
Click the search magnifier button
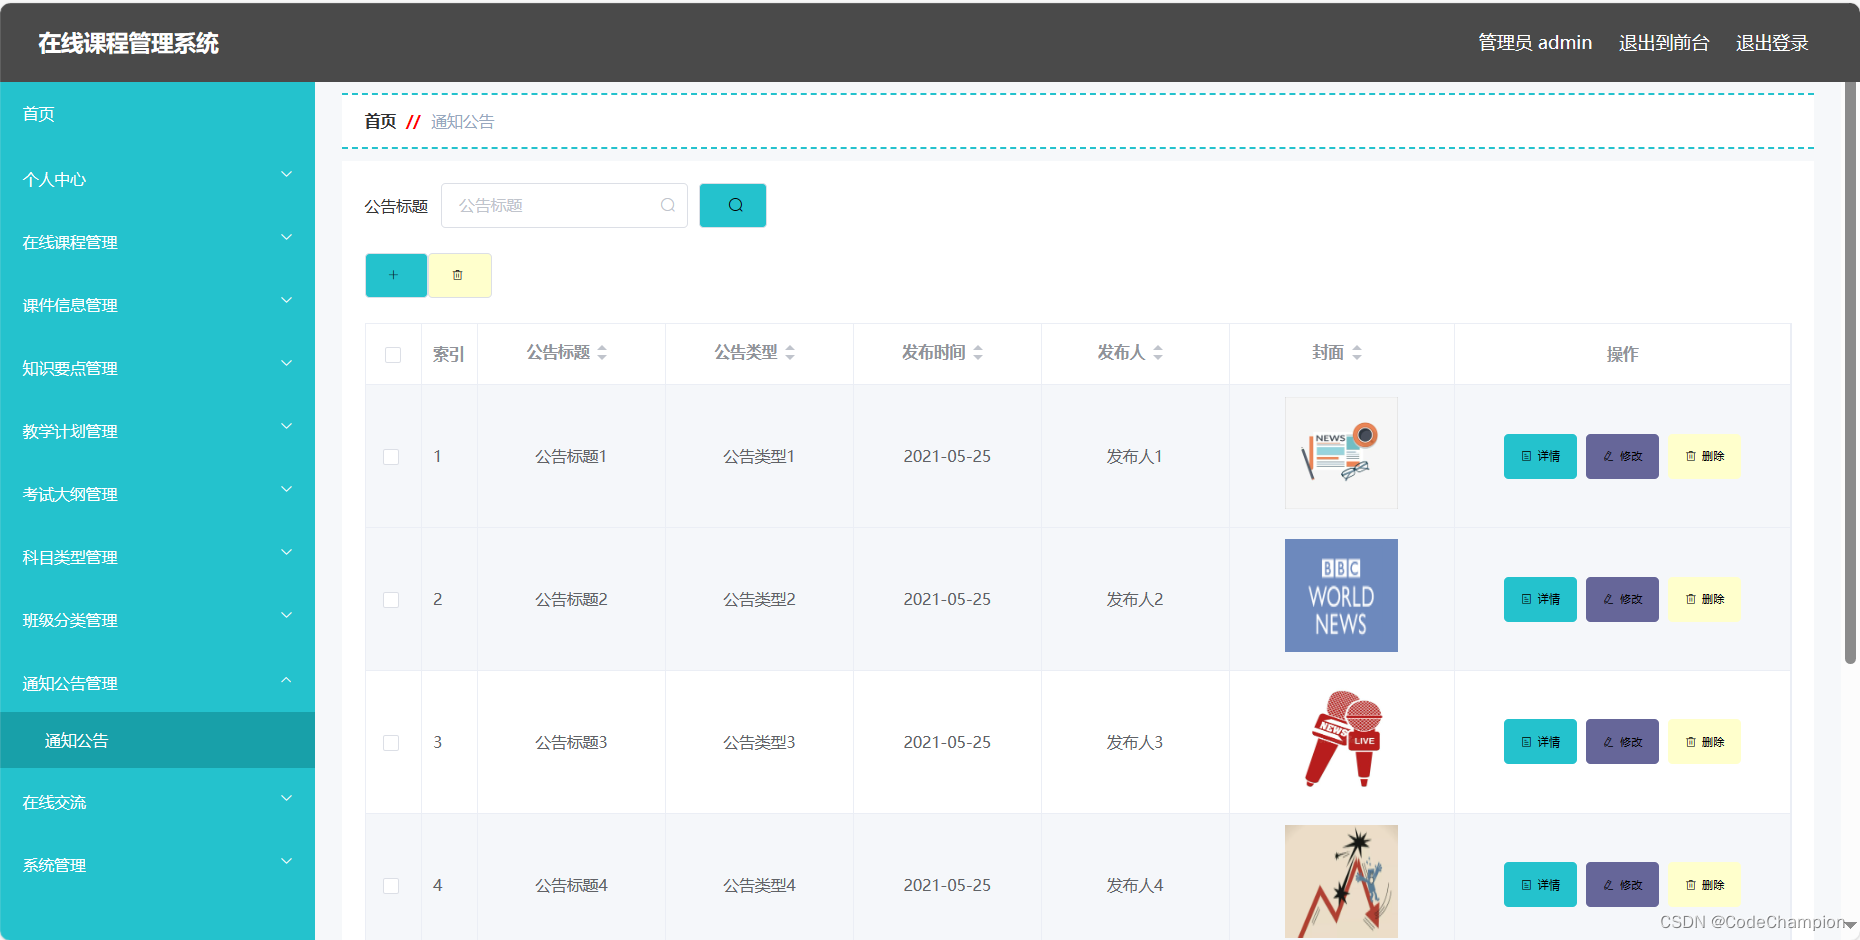[x=733, y=205]
